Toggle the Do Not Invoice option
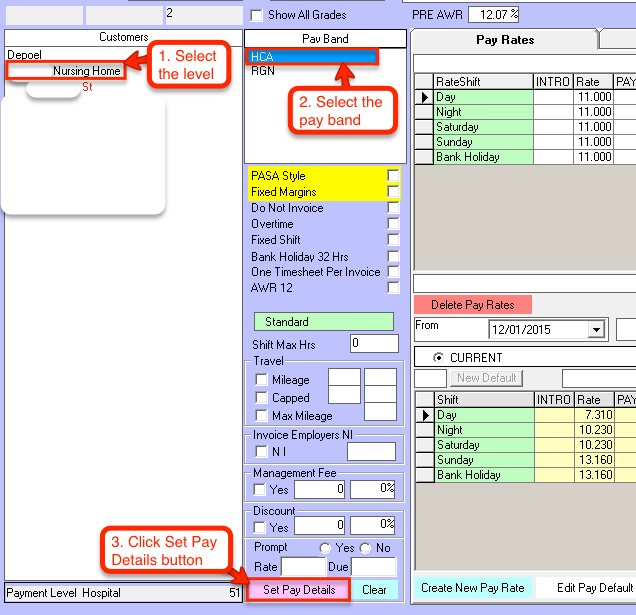636x615 pixels. 393,208
